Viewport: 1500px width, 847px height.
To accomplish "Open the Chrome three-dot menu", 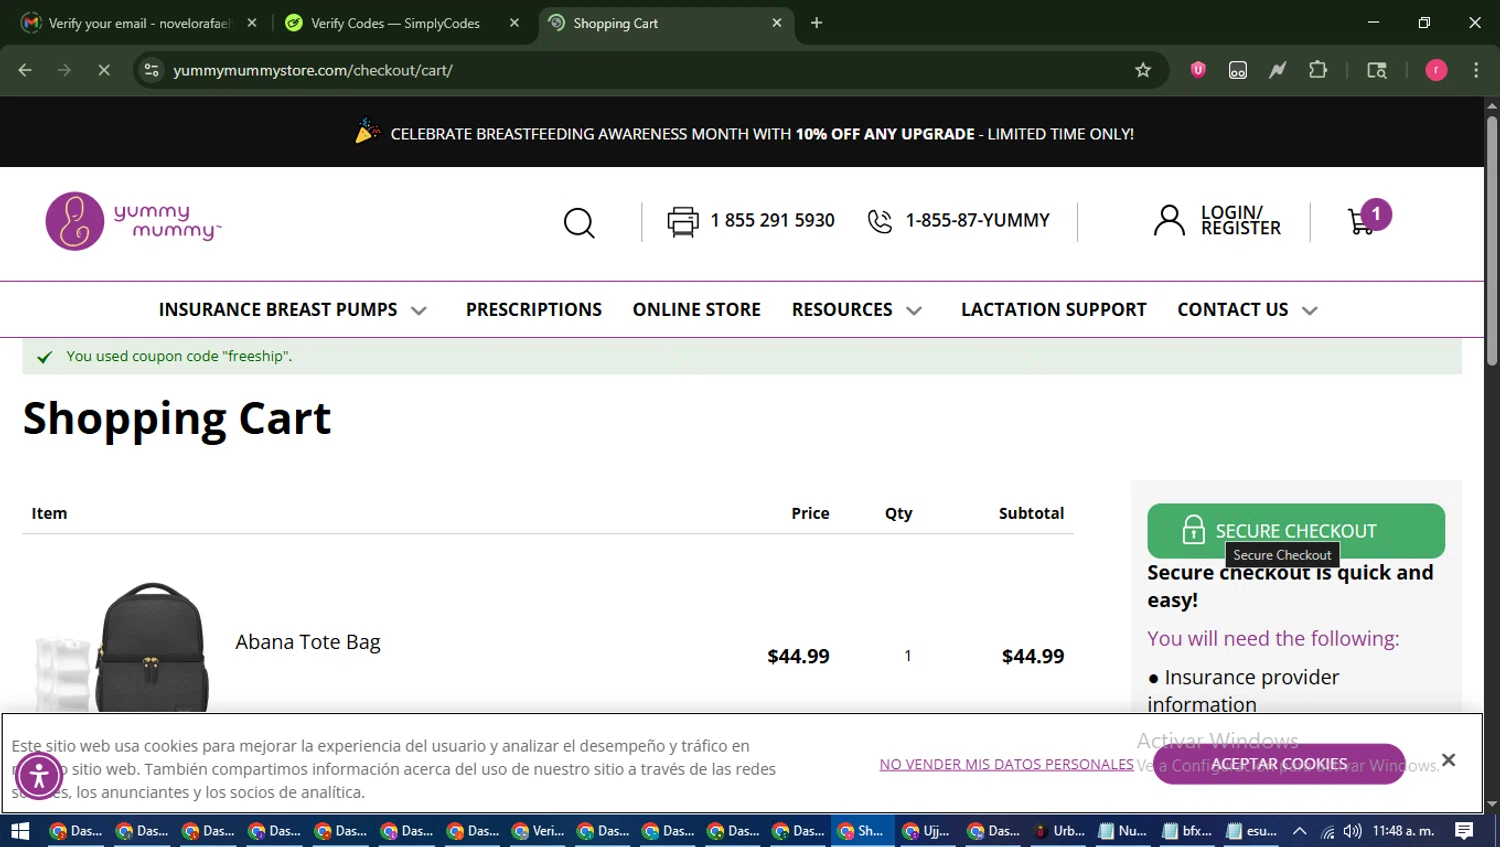I will pos(1476,70).
